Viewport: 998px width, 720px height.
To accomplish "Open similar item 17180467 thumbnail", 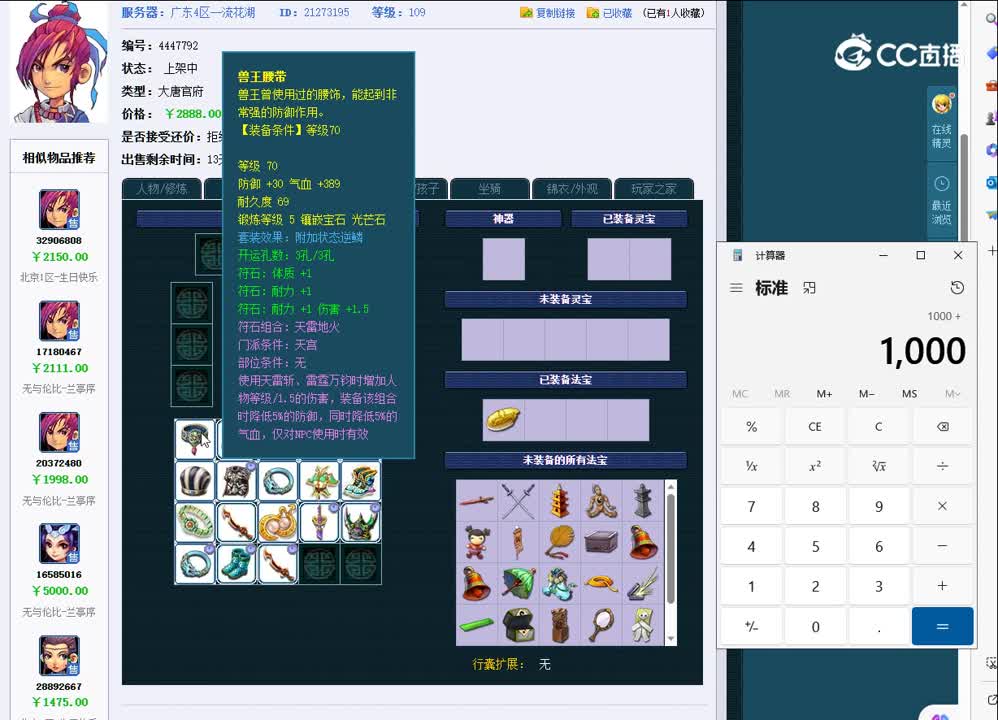I will pyautogui.click(x=59, y=321).
